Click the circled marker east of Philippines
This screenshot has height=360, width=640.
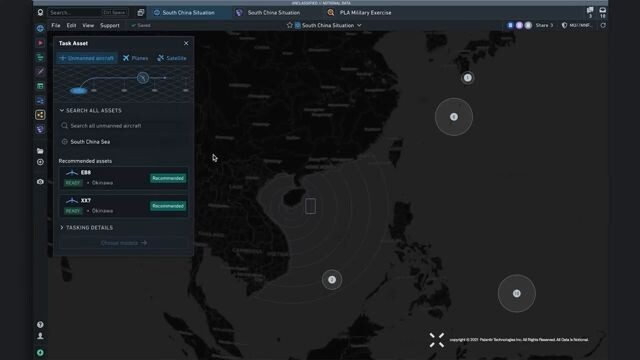(516, 293)
